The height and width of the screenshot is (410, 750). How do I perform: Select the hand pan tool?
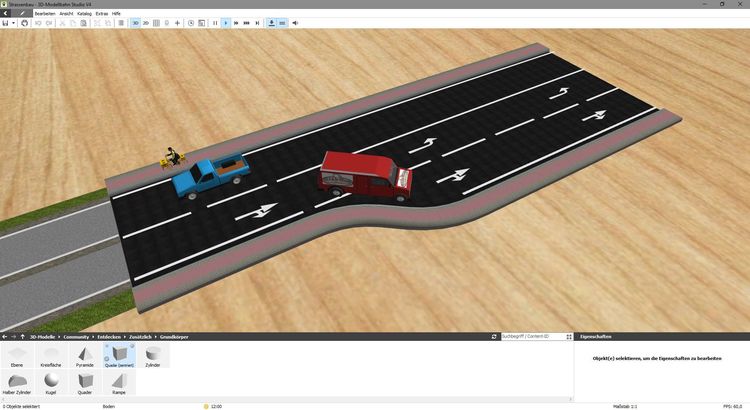click(26, 22)
